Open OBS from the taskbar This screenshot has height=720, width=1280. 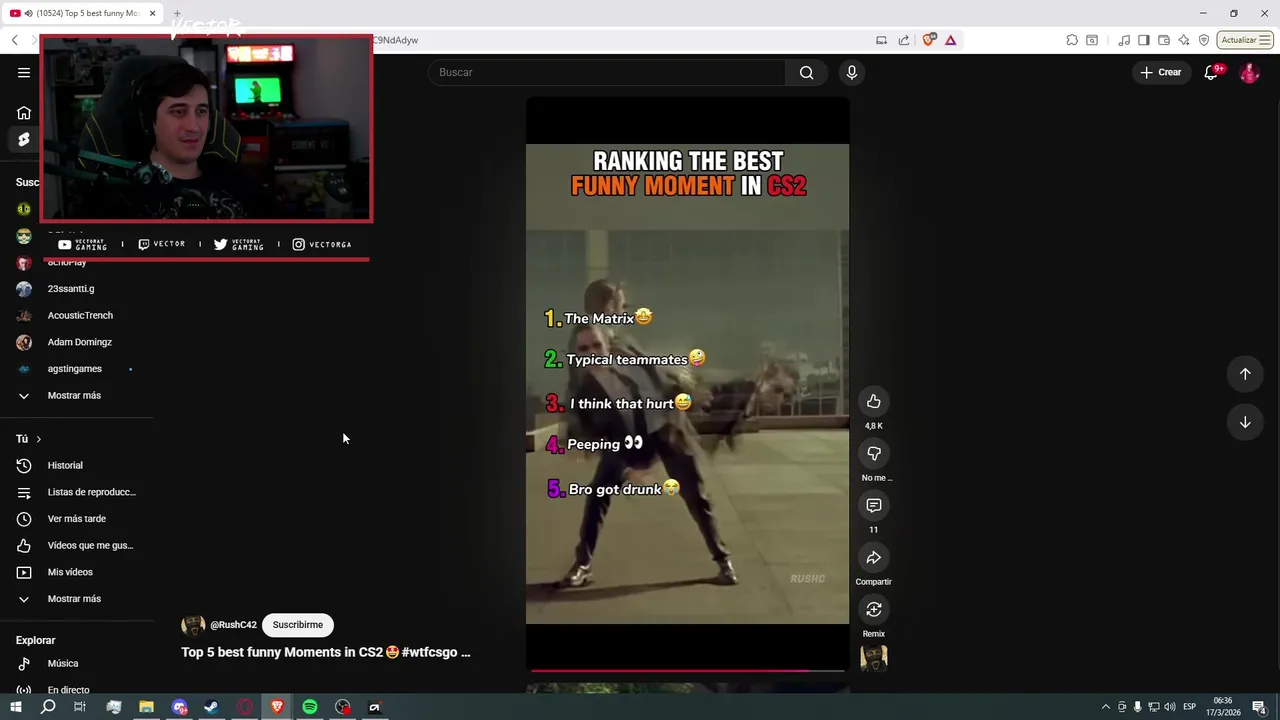[x=343, y=707]
